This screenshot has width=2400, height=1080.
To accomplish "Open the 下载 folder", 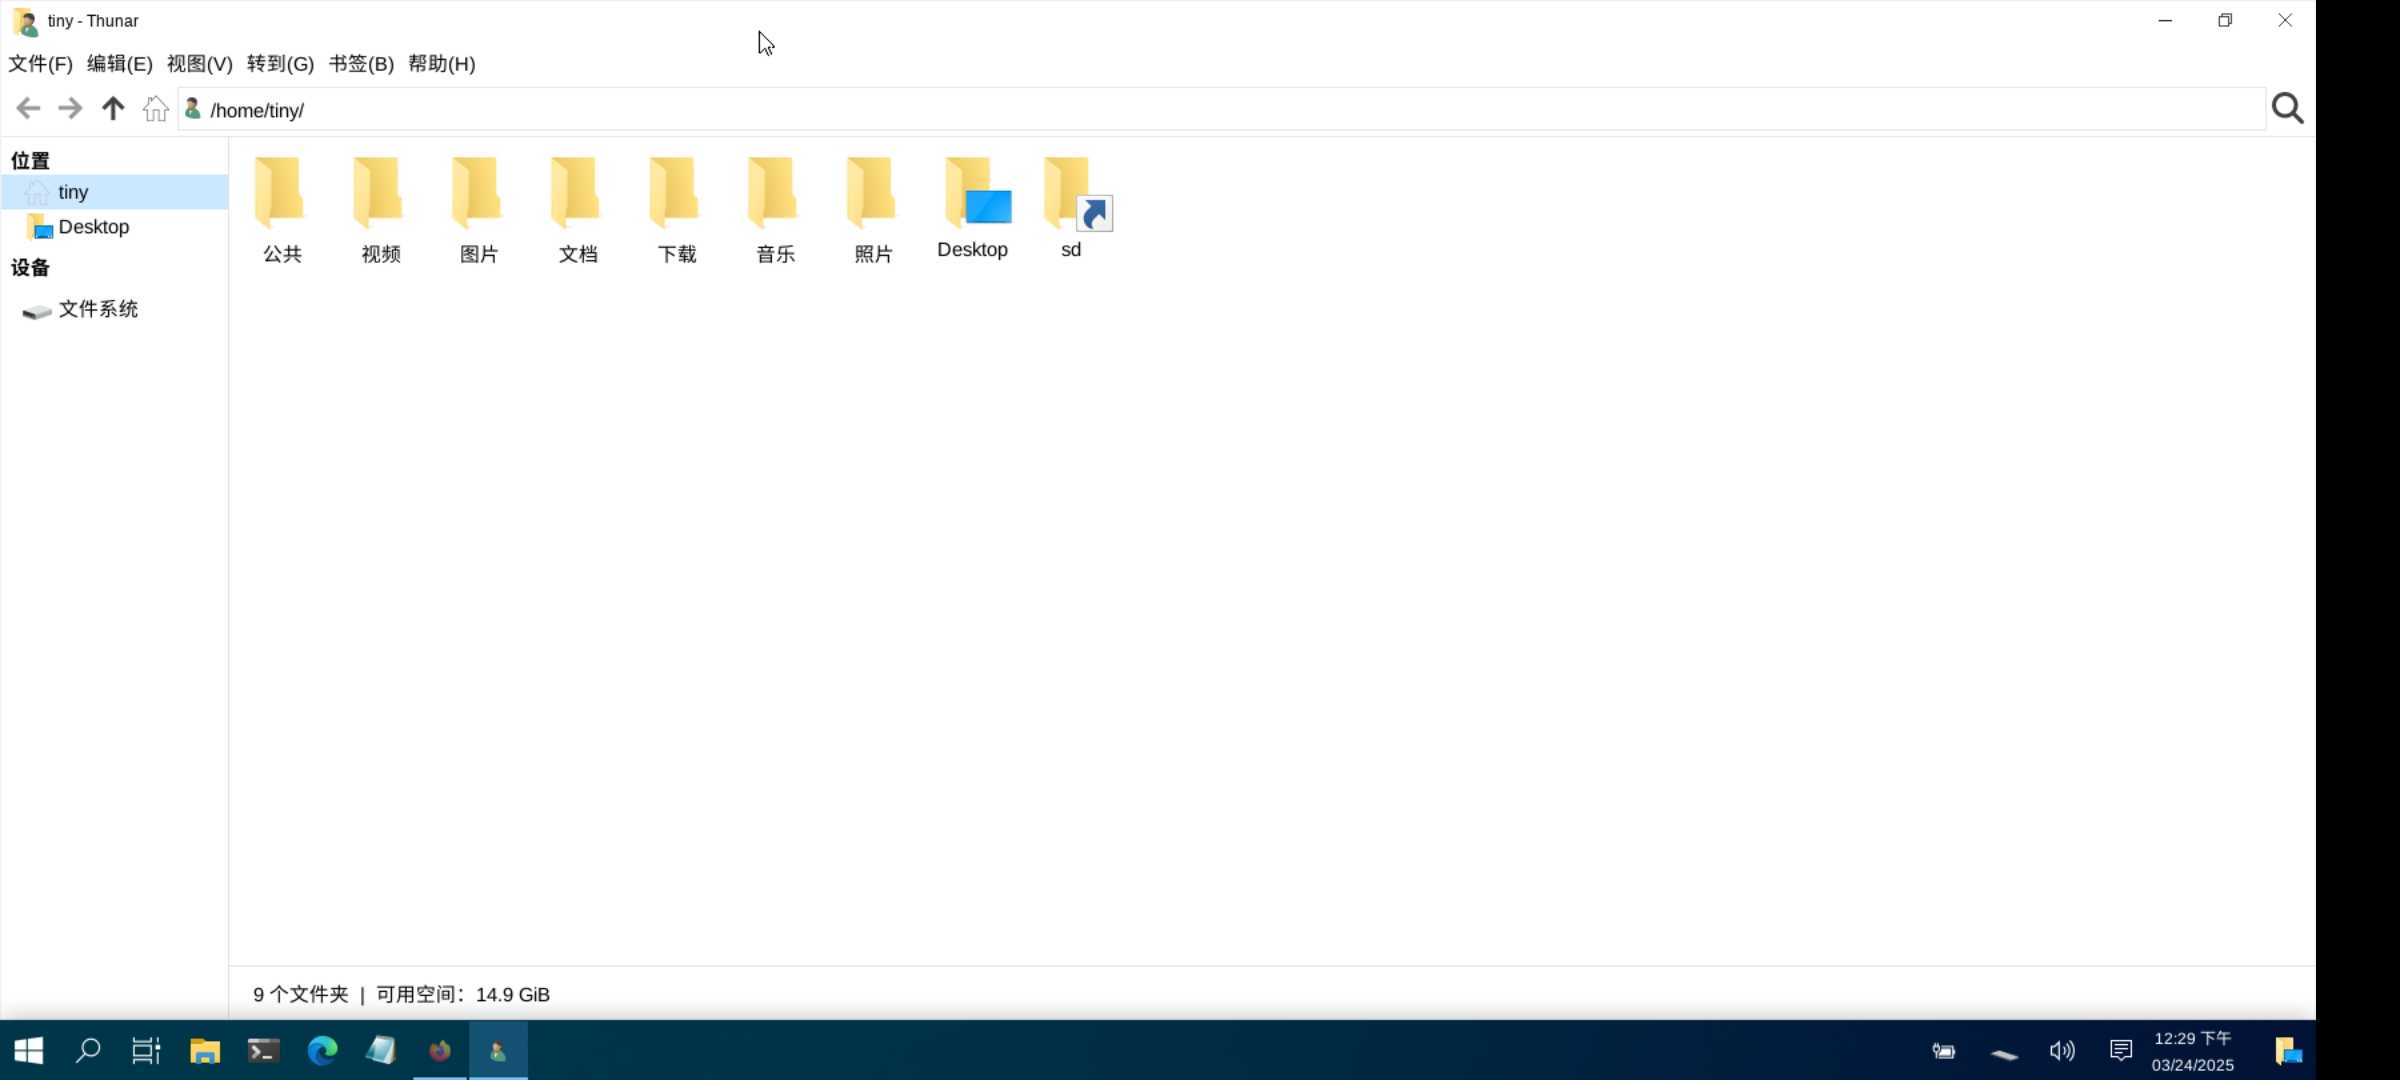I will tap(675, 200).
